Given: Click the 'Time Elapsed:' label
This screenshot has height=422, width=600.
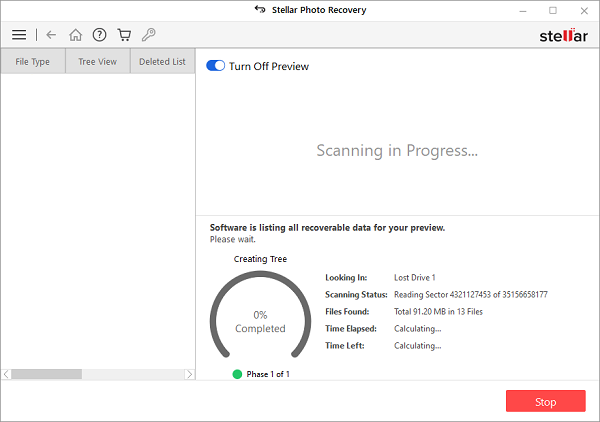Looking at the screenshot, I should point(351,329).
